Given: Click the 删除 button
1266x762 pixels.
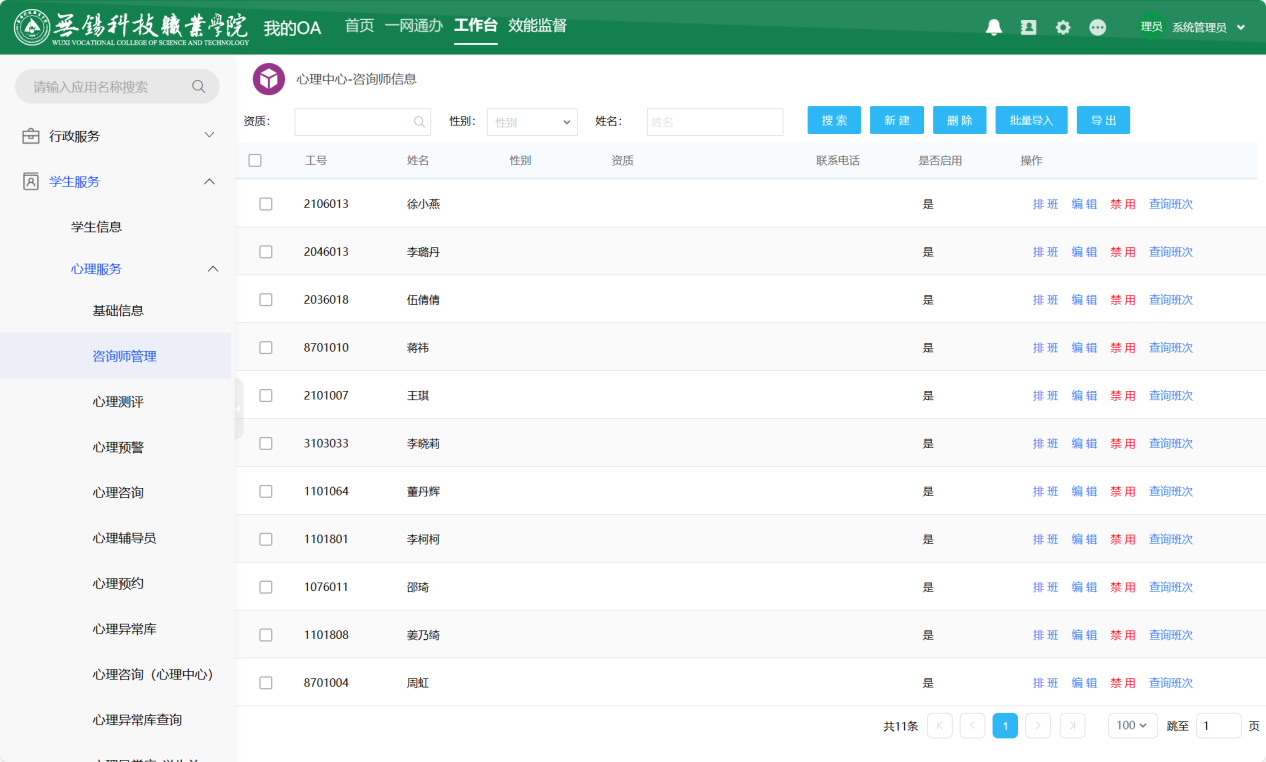Looking at the screenshot, I should [x=960, y=120].
